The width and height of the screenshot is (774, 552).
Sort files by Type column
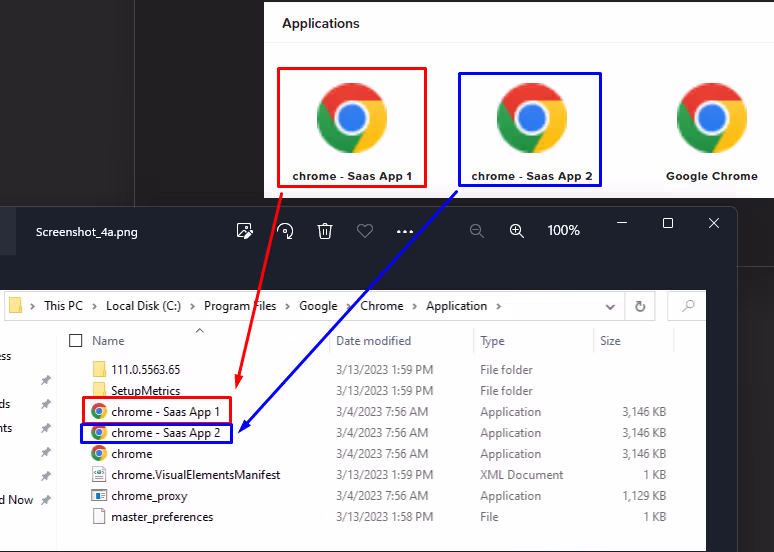(492, 341)
